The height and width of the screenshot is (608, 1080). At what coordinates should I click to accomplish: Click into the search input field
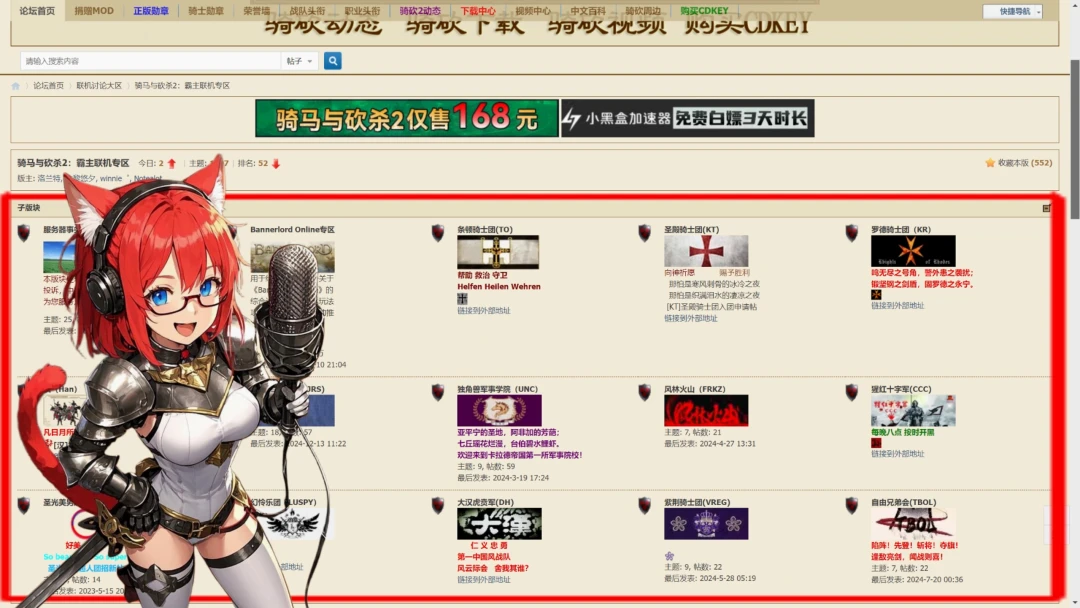150,61
